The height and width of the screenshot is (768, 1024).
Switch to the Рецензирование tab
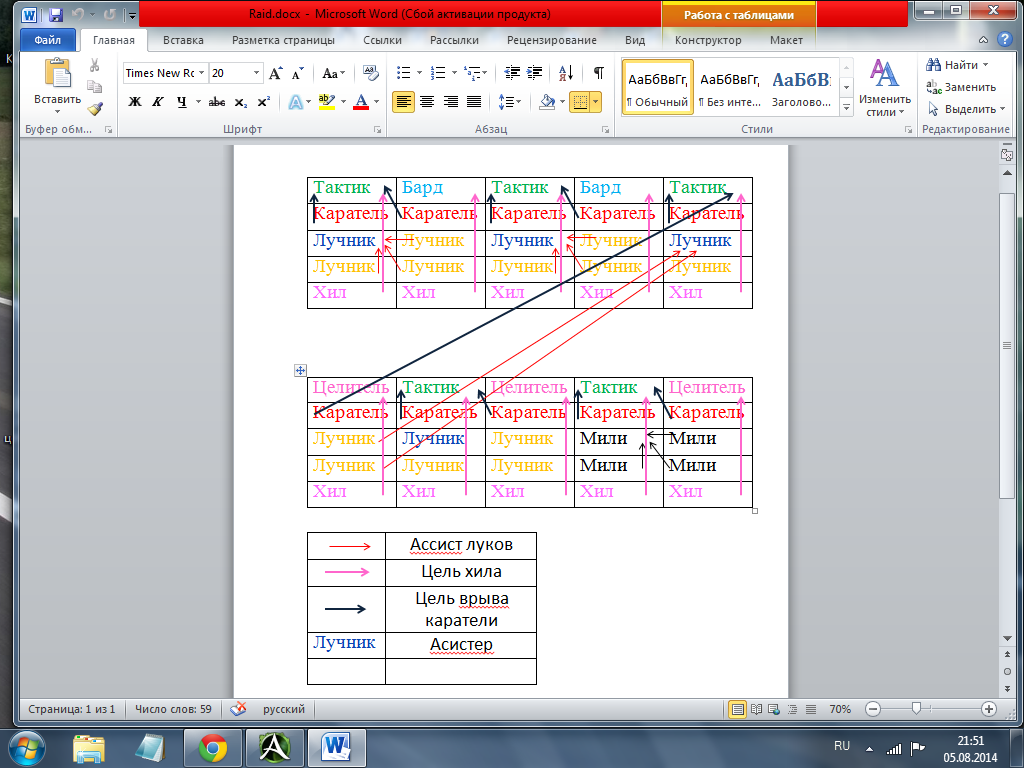pos(552,40)
